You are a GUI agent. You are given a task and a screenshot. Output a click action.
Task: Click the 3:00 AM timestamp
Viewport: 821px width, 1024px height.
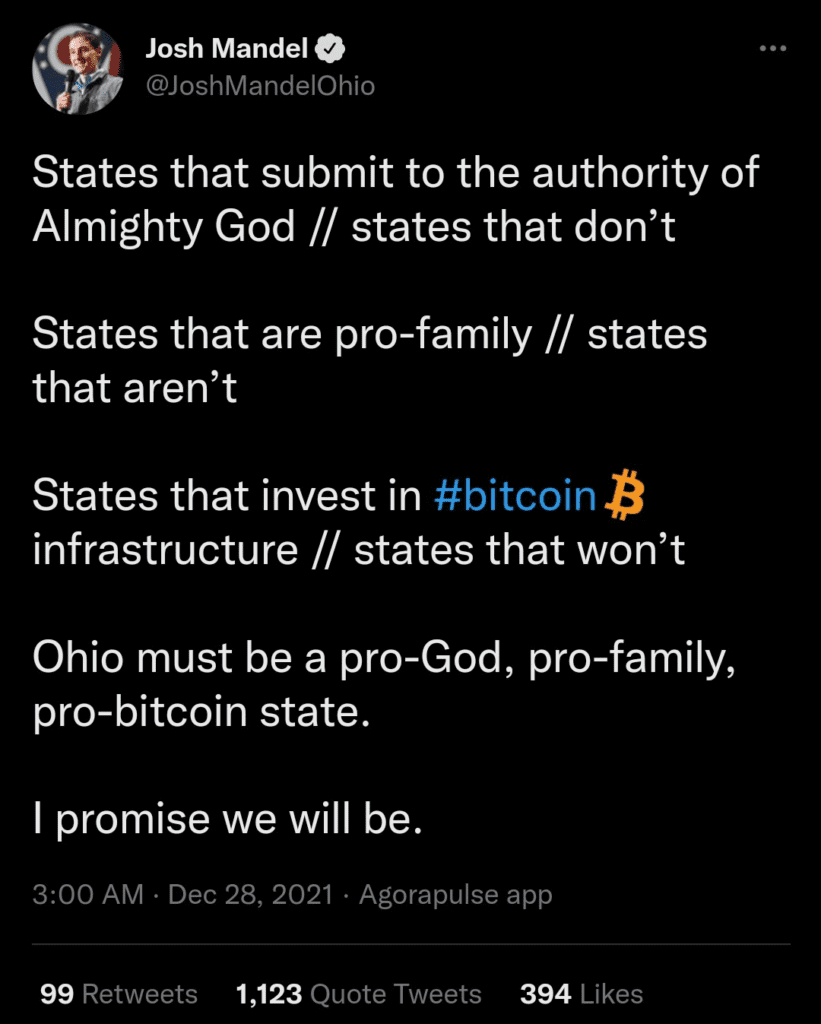point(89,894)
